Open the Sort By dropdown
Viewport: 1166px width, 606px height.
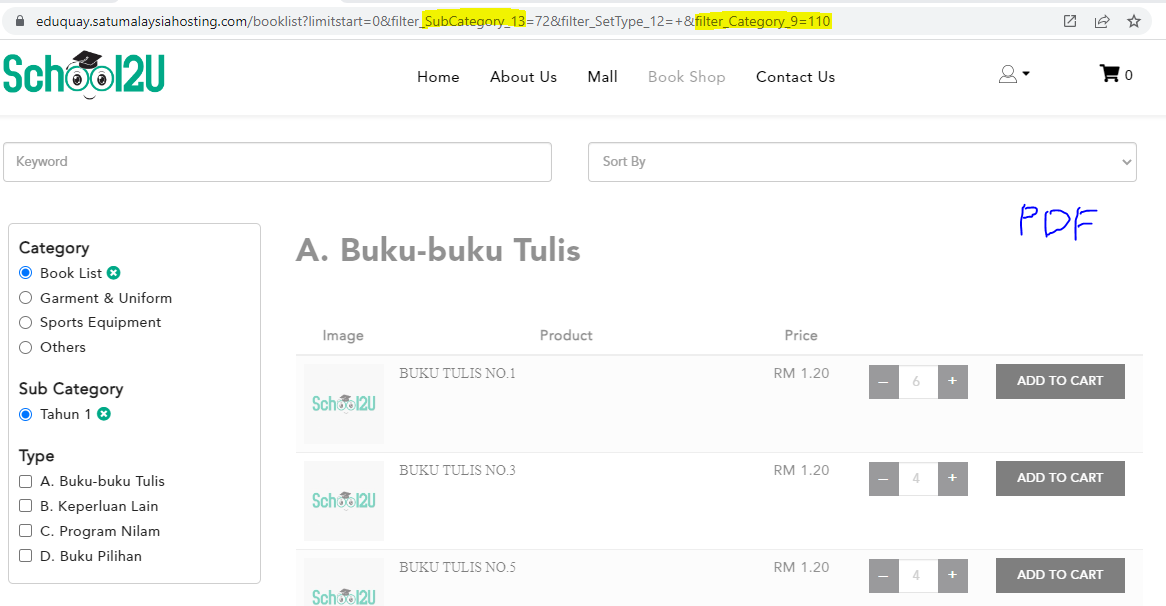(862, 162)
